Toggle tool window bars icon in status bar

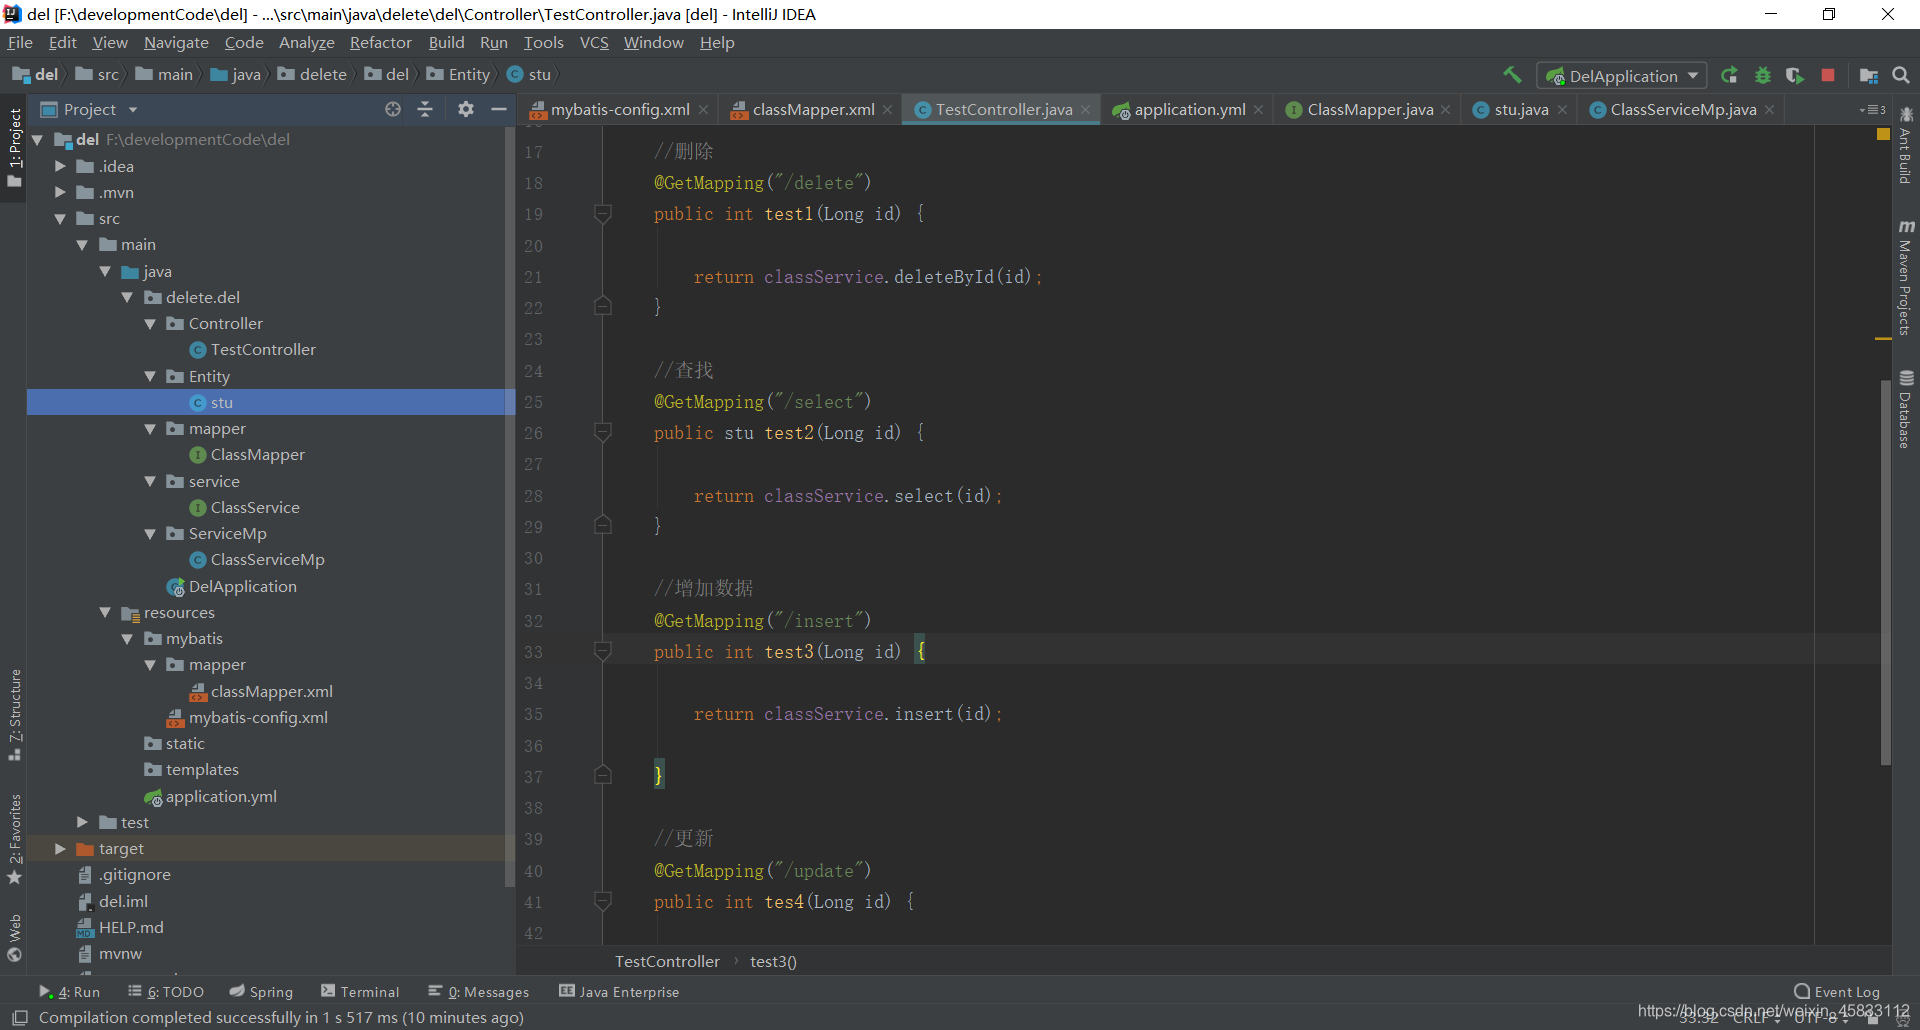point(19,1018)
